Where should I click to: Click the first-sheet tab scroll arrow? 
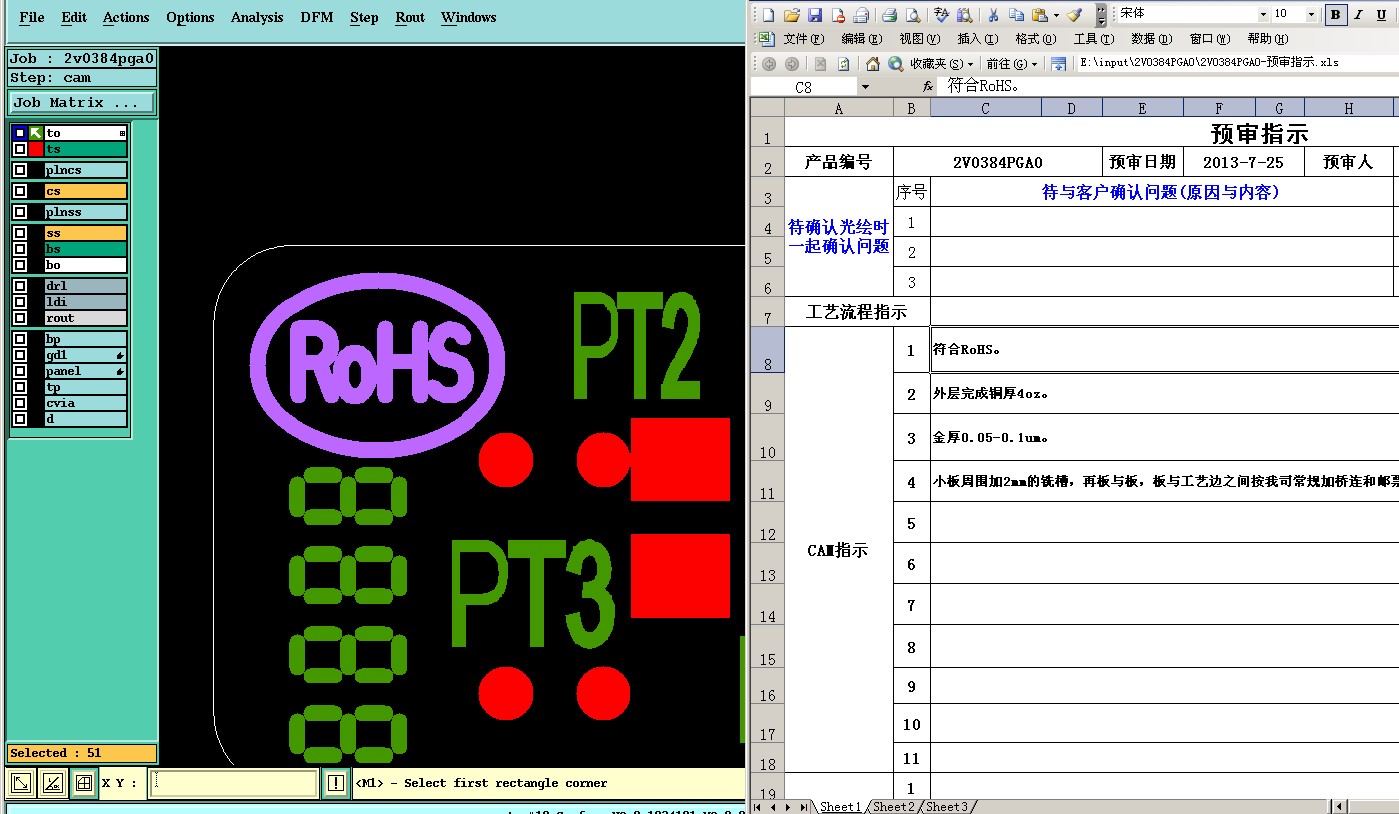(758, 806)
